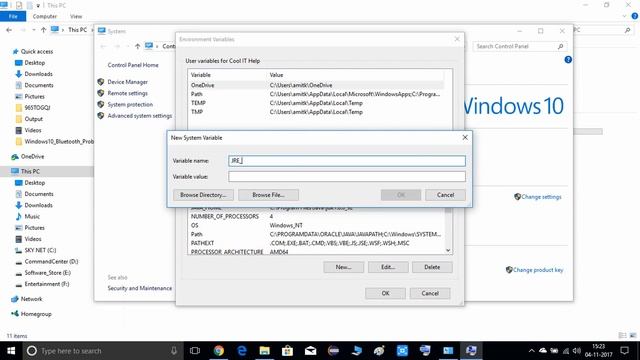Image resolution: width=640 pixels, height=360 pixels.
Task: Click OK in Environment Variables window
Action: click(x=385, y=293)
